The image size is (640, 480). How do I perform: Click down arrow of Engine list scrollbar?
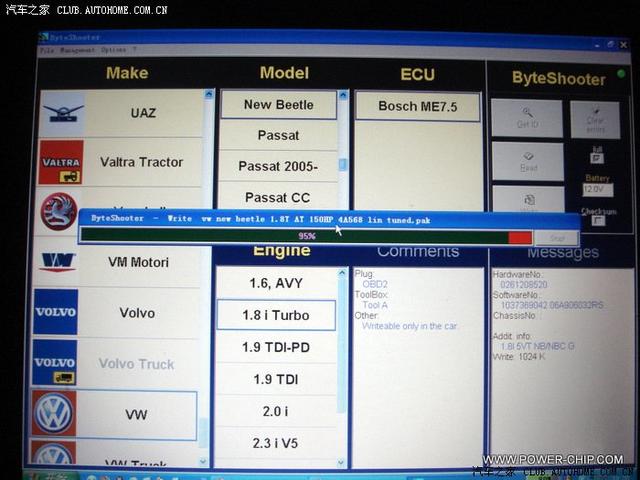coord(341,462)
